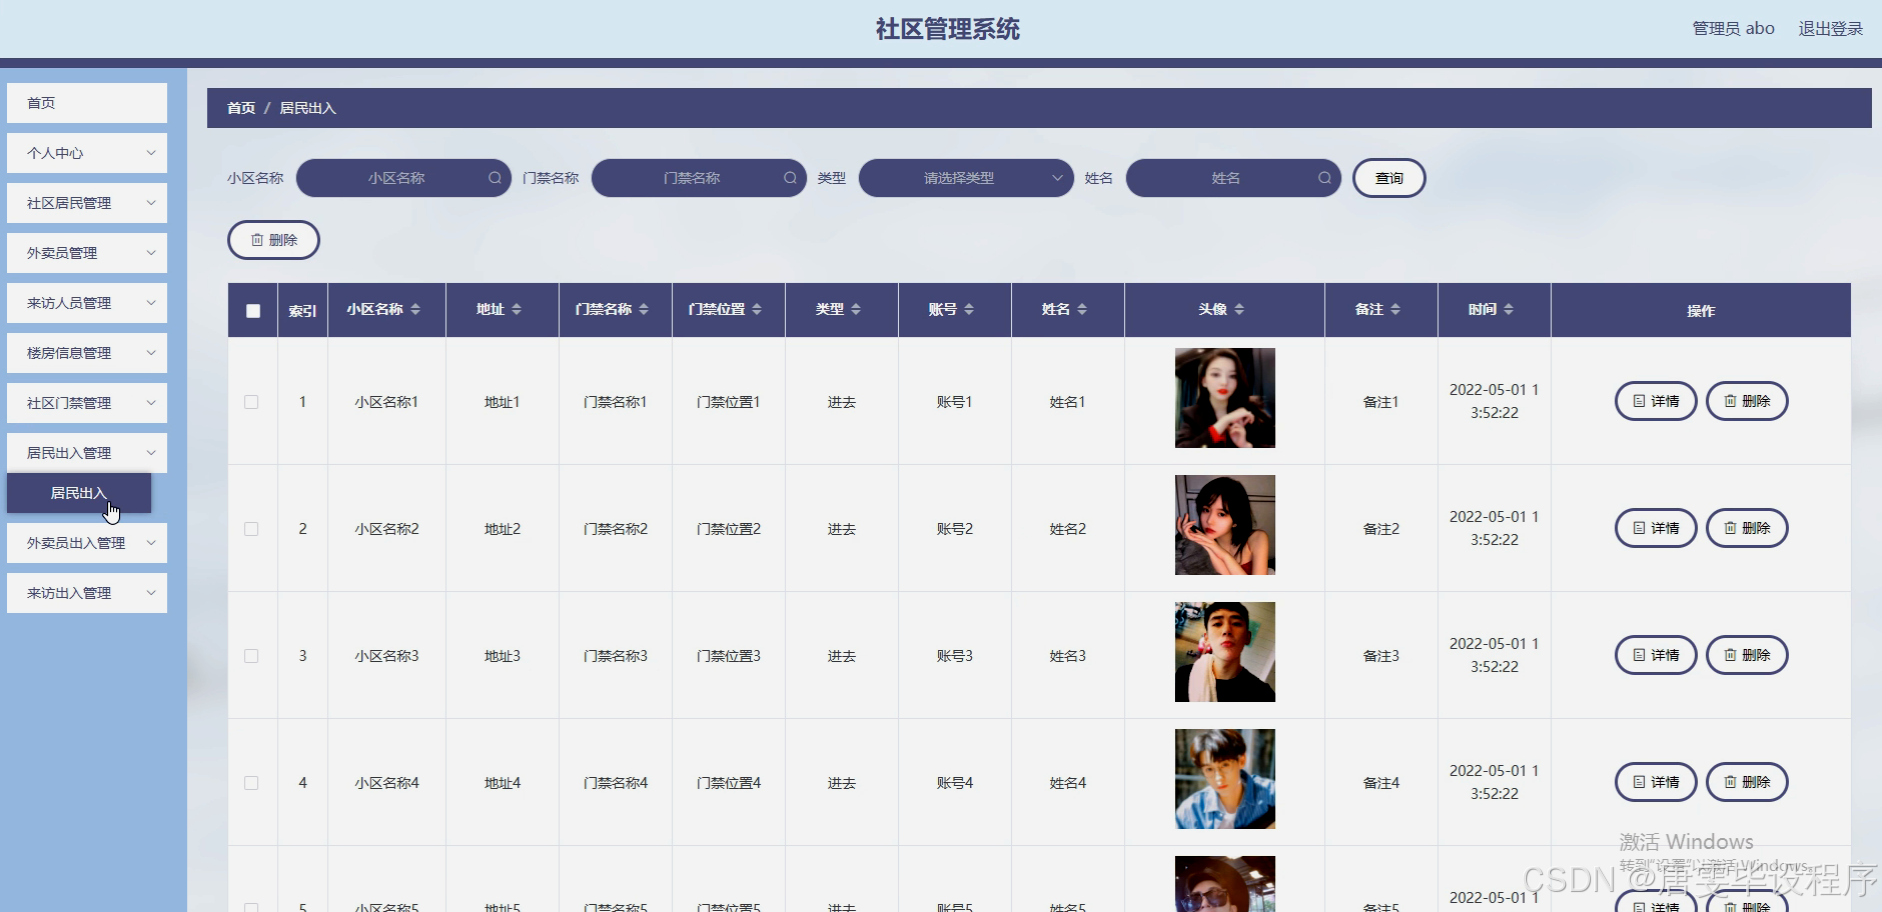Sort by 门禁位置 column arrows
This screenshot has height=912, width=1882.
pos(756,310)
